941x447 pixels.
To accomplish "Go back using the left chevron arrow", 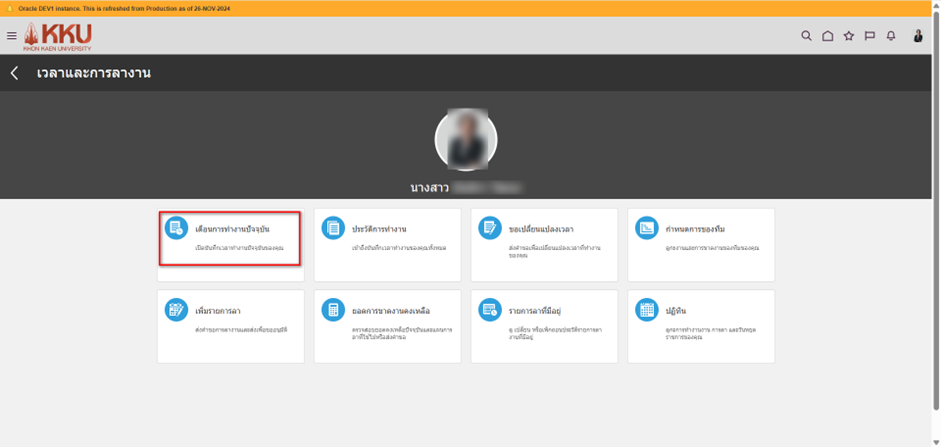I will (15, 73).
